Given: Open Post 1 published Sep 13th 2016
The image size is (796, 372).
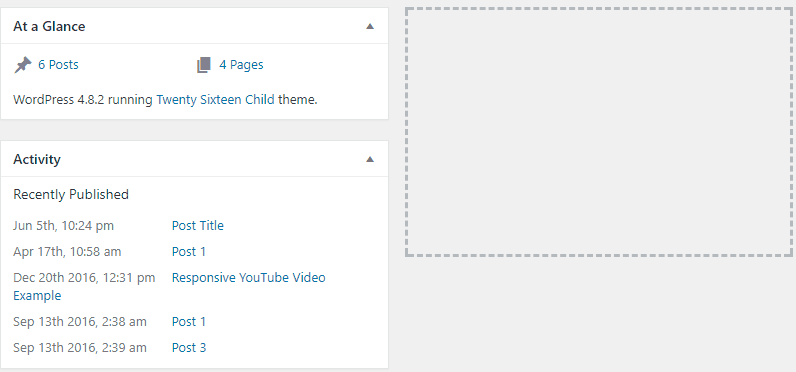Looking at the screenshot, I should point(189,322).
